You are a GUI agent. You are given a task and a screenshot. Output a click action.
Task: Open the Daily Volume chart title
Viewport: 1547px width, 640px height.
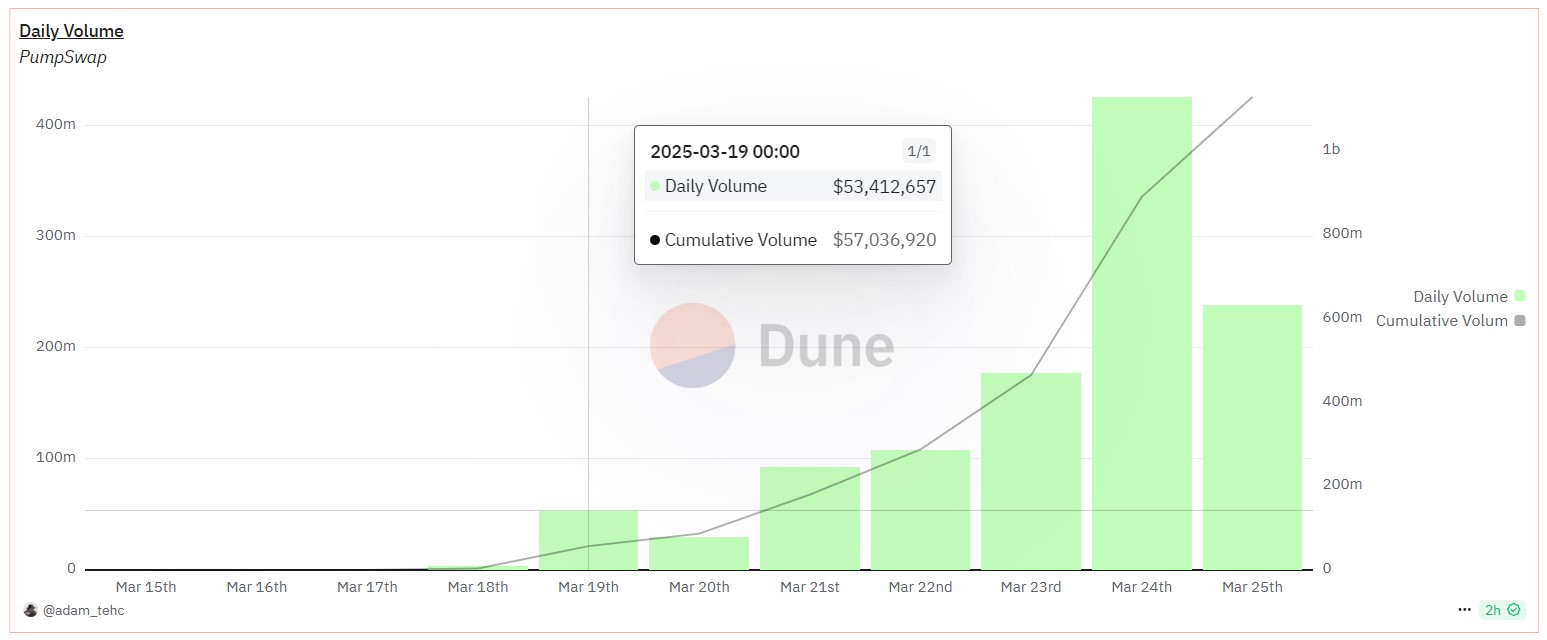coord(71,30)
